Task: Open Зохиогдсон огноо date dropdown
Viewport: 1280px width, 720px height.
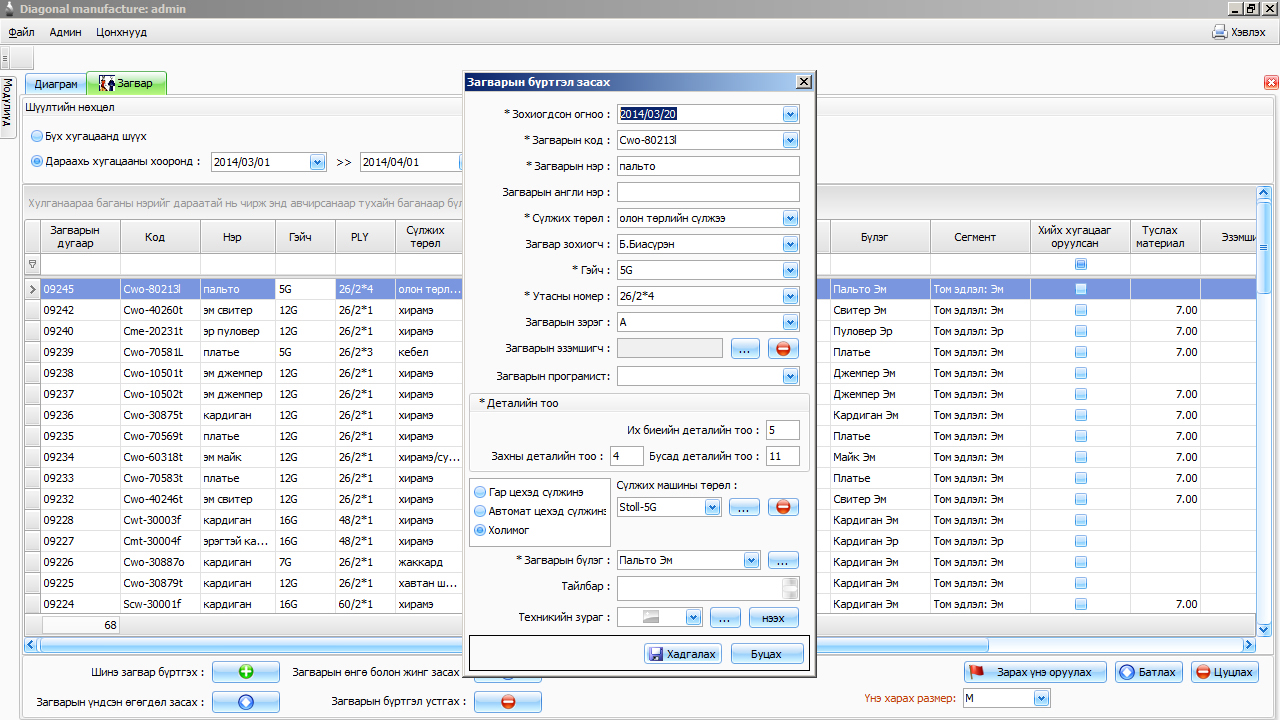Action: click(x=791, y=114)
